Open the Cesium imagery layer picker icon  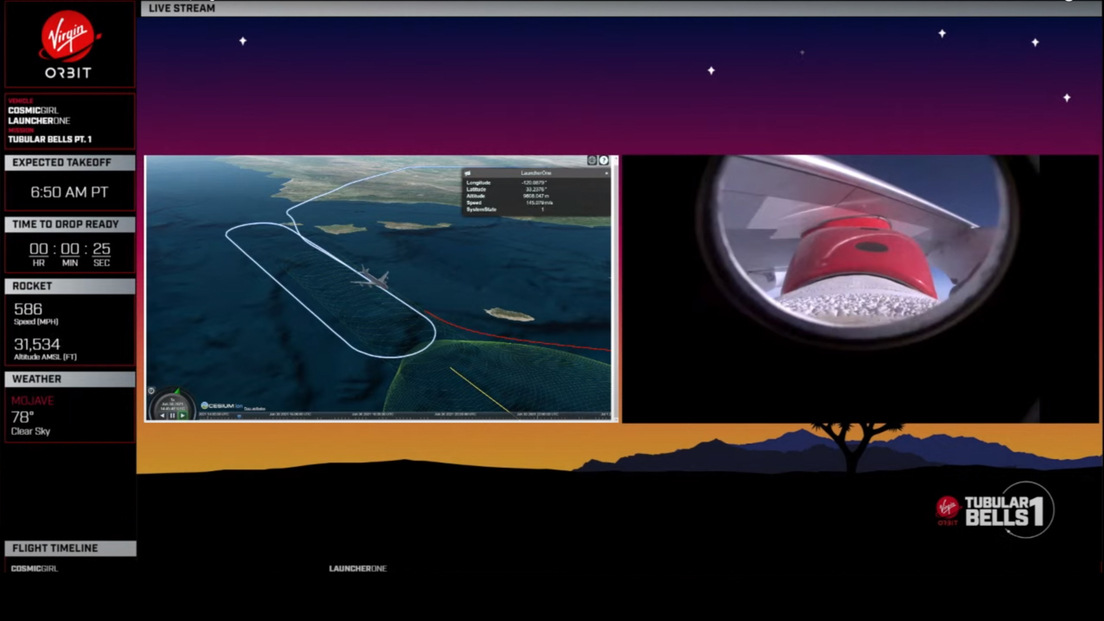click(592, 161)
